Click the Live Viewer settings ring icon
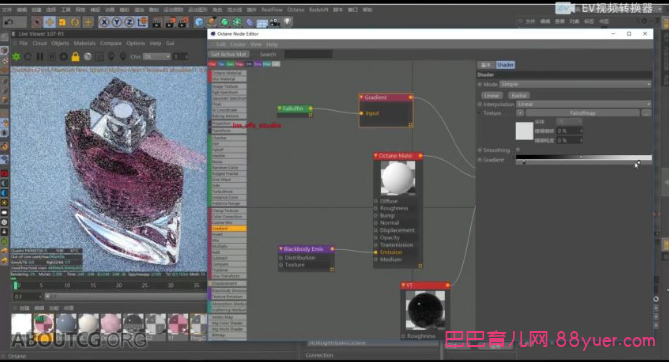 coord(64,56)
